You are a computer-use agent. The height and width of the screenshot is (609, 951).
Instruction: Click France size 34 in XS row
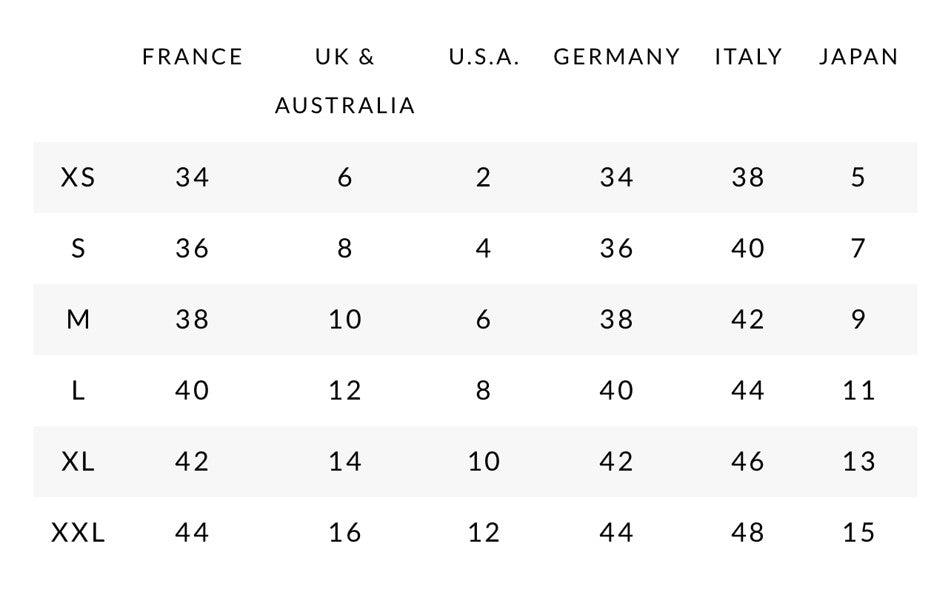click(x=192, y=178)
